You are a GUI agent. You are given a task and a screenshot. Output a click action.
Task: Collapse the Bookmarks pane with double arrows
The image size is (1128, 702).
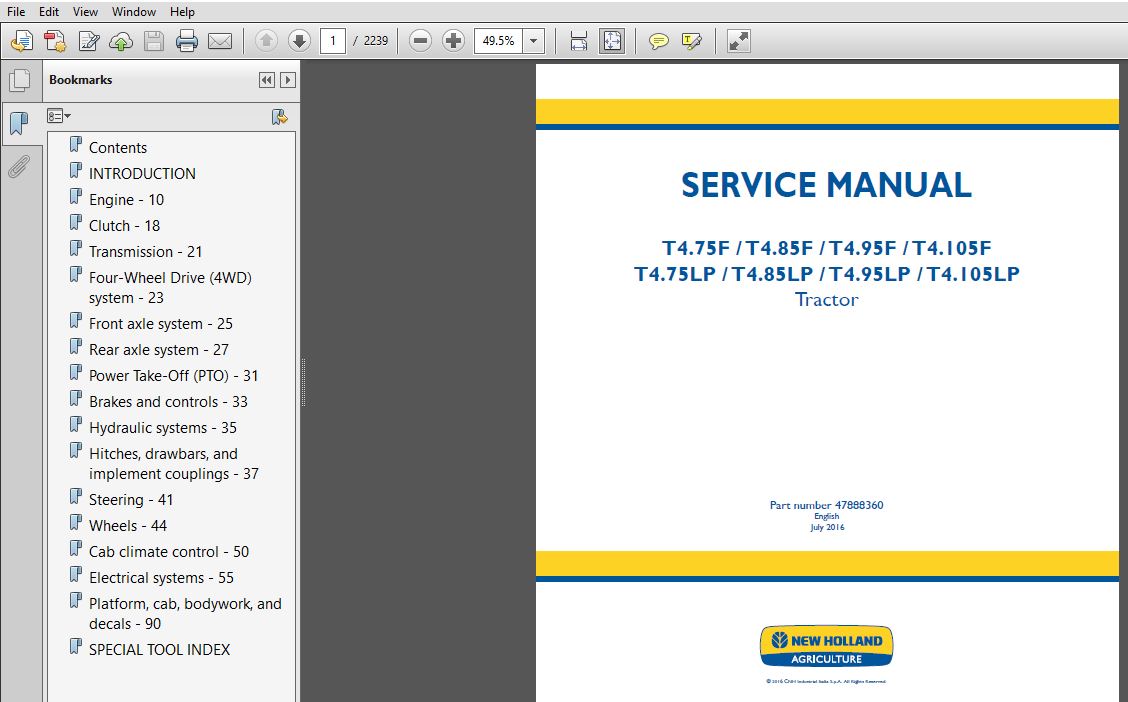coord(266,80)
